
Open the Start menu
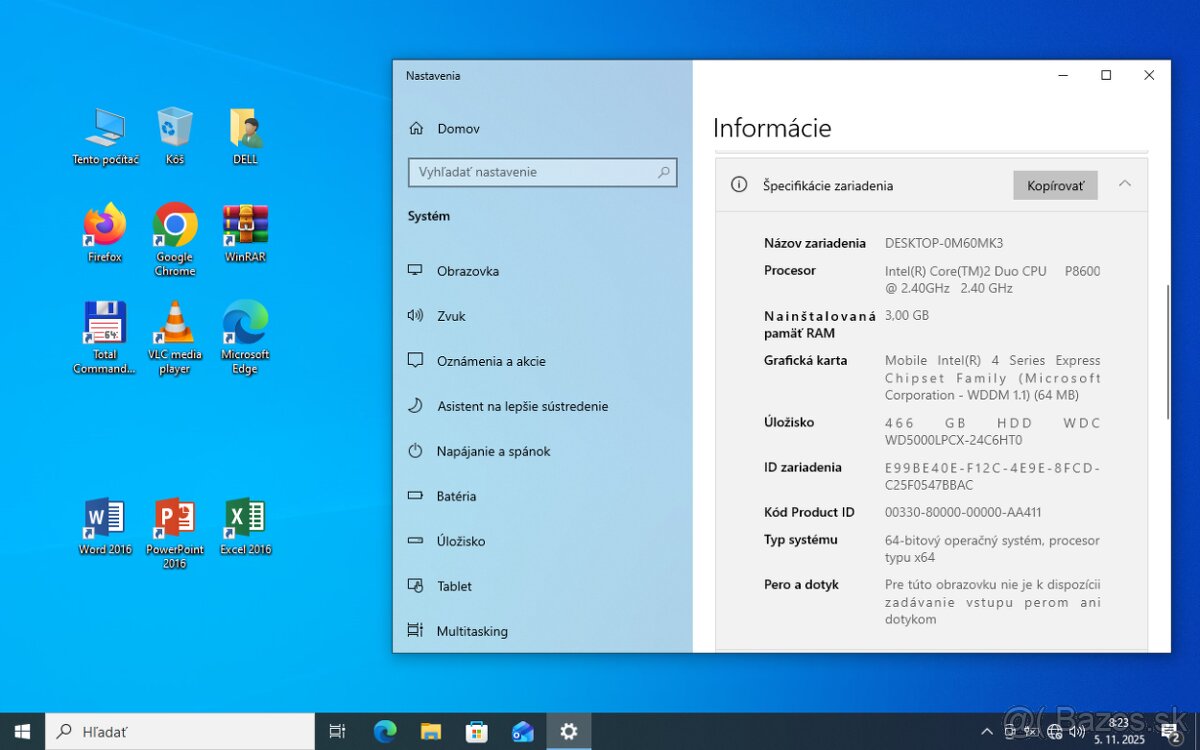[x=21, y=731]
